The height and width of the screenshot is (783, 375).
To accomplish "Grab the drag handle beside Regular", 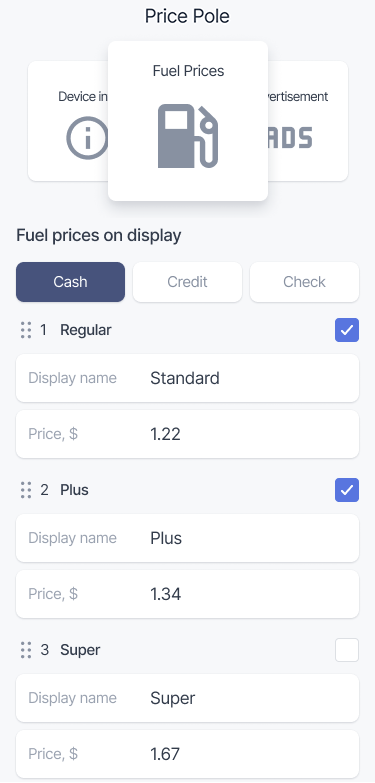I will 26,330.
